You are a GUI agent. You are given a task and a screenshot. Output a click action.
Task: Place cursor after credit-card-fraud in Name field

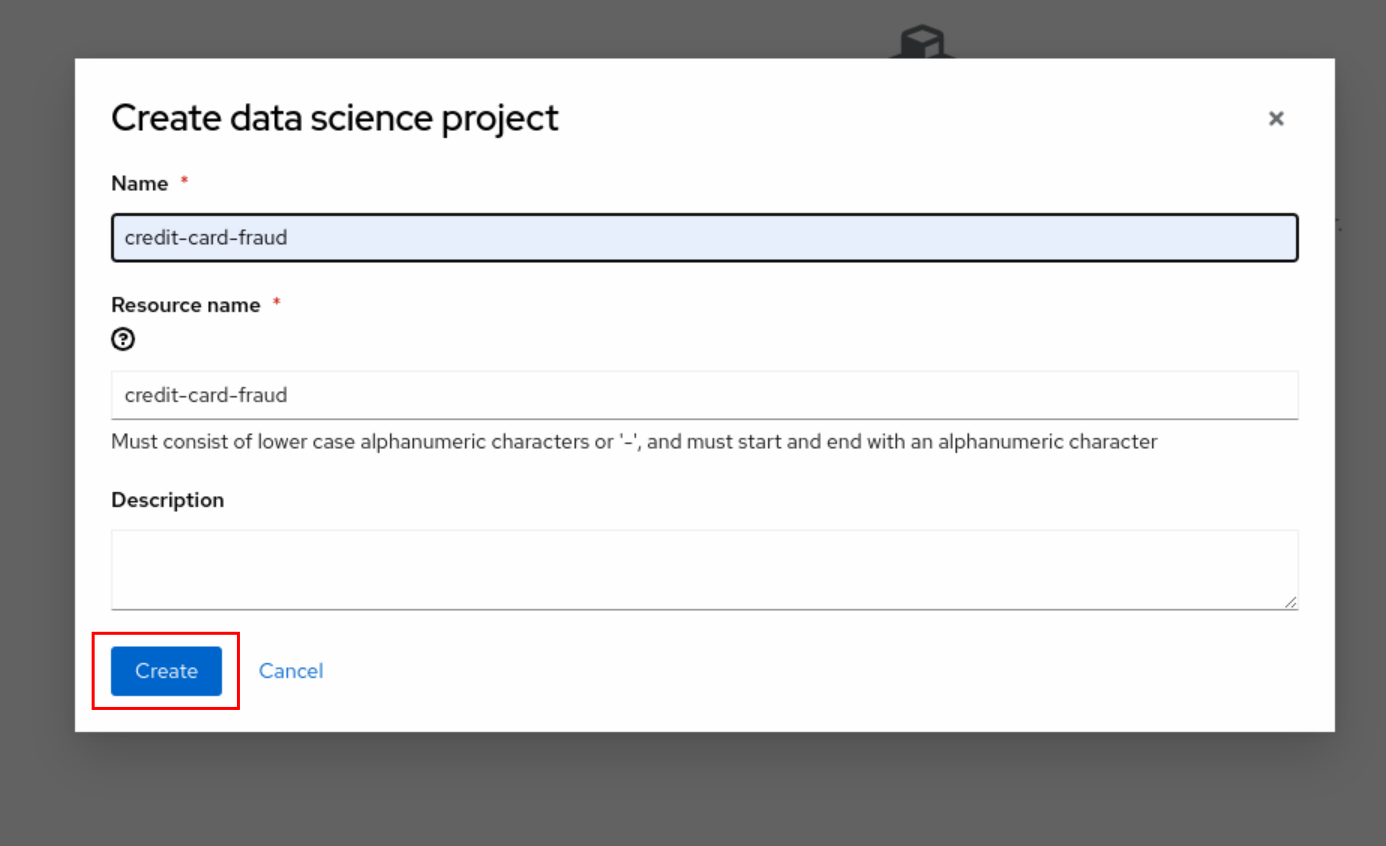[x=289, y=238]
